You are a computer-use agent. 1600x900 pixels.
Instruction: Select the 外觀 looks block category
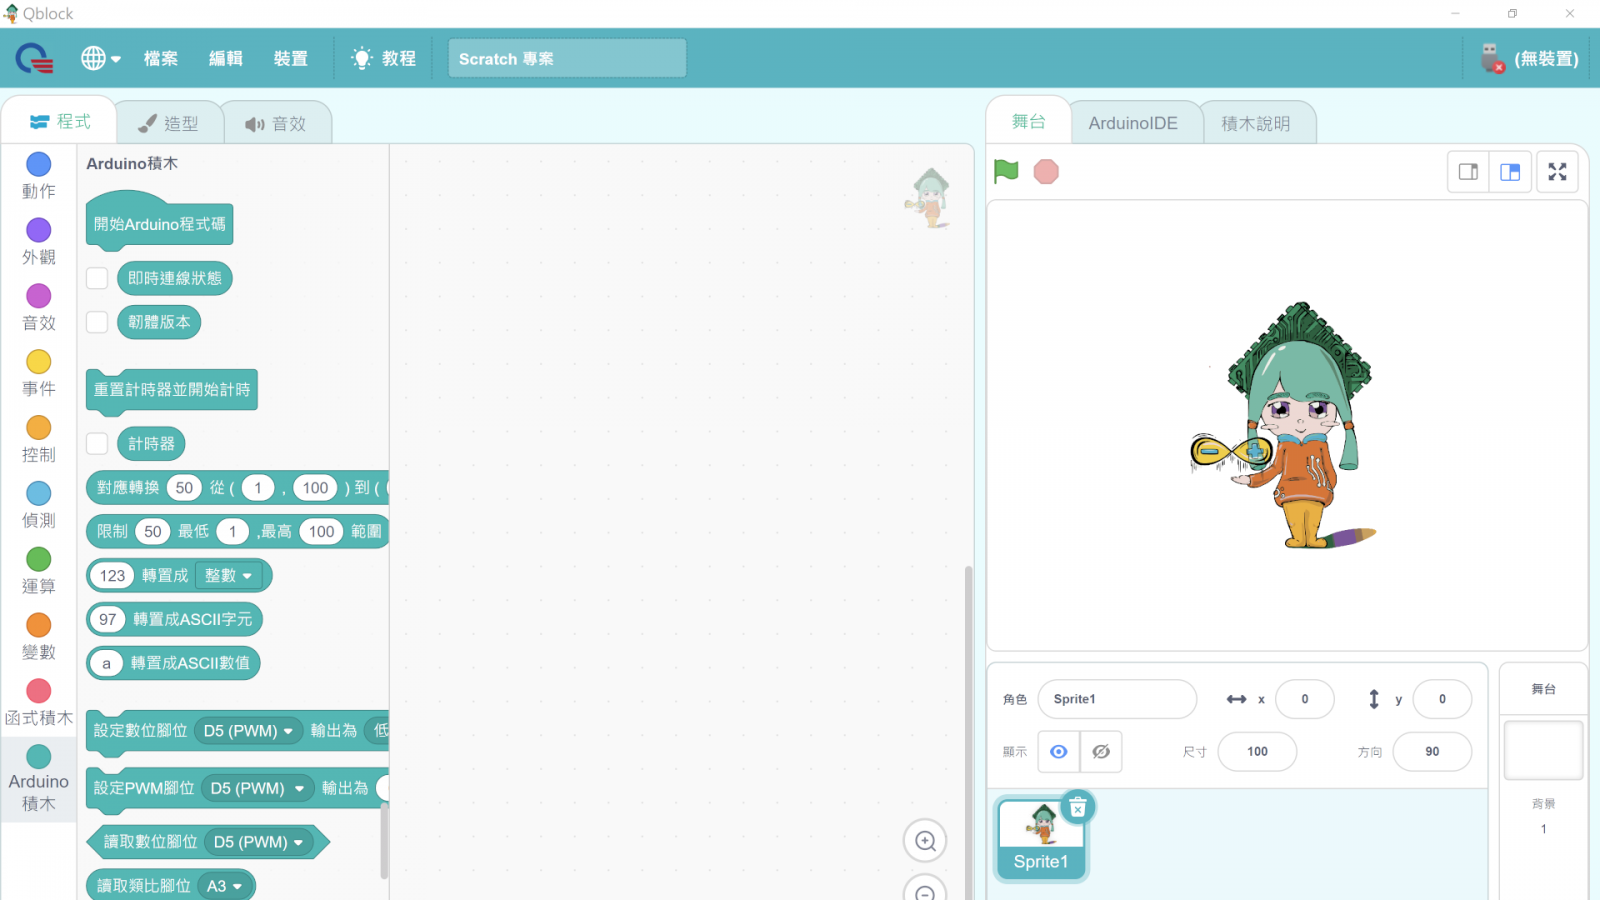click(39, 242)
